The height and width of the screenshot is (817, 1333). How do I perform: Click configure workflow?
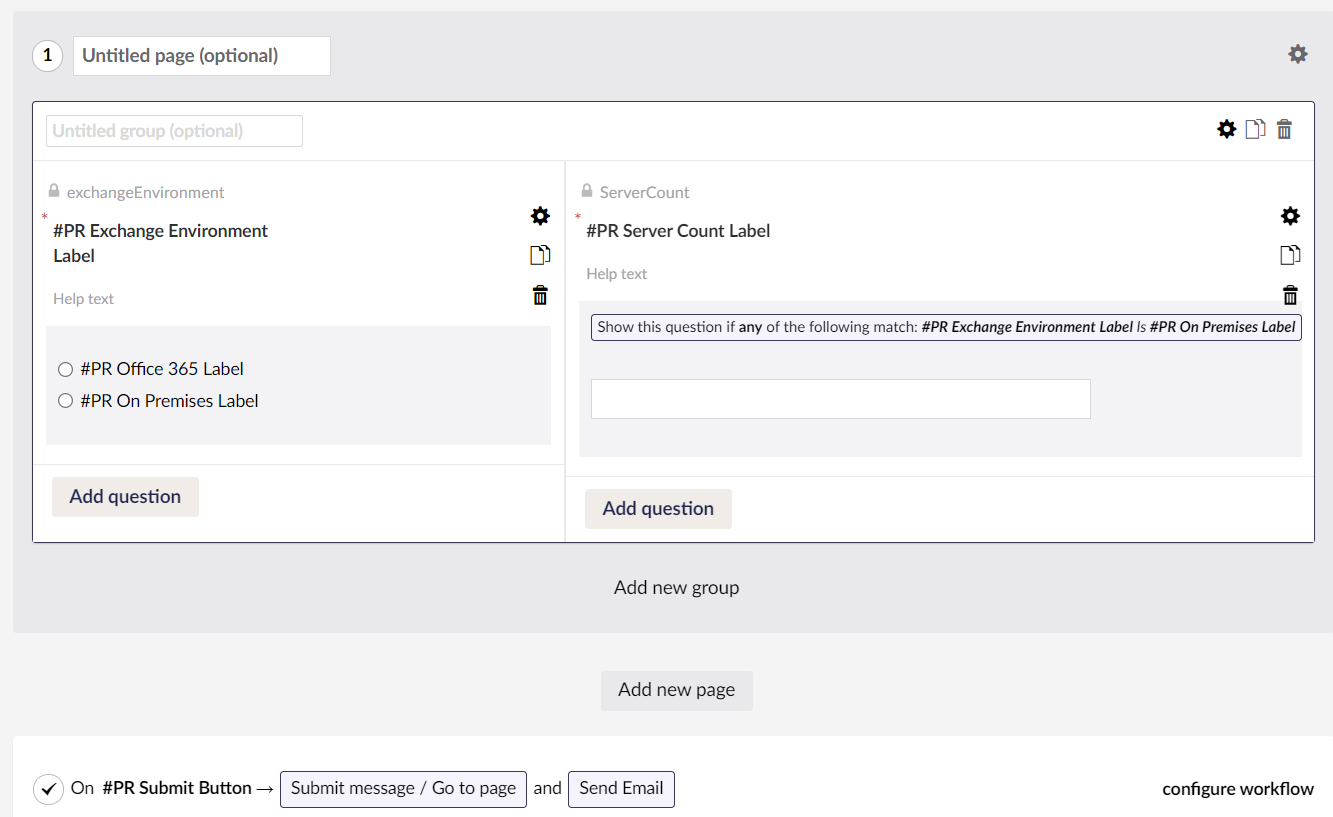point(1237,789)
